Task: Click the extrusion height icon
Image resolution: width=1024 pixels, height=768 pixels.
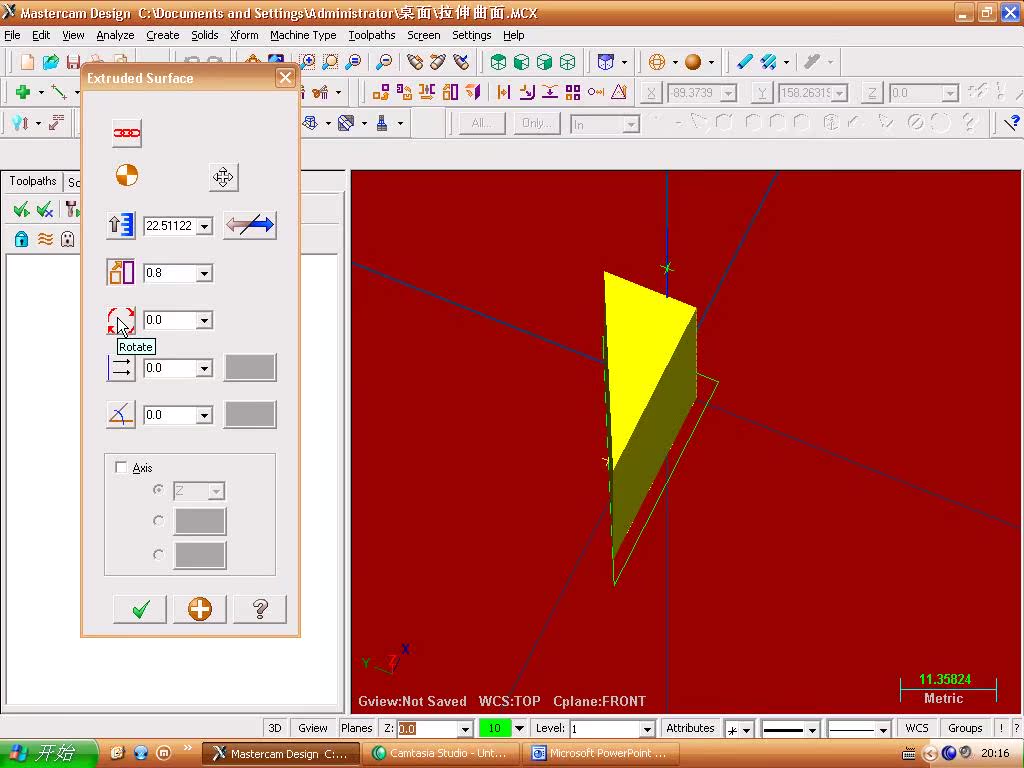Action: click(121, 225)
